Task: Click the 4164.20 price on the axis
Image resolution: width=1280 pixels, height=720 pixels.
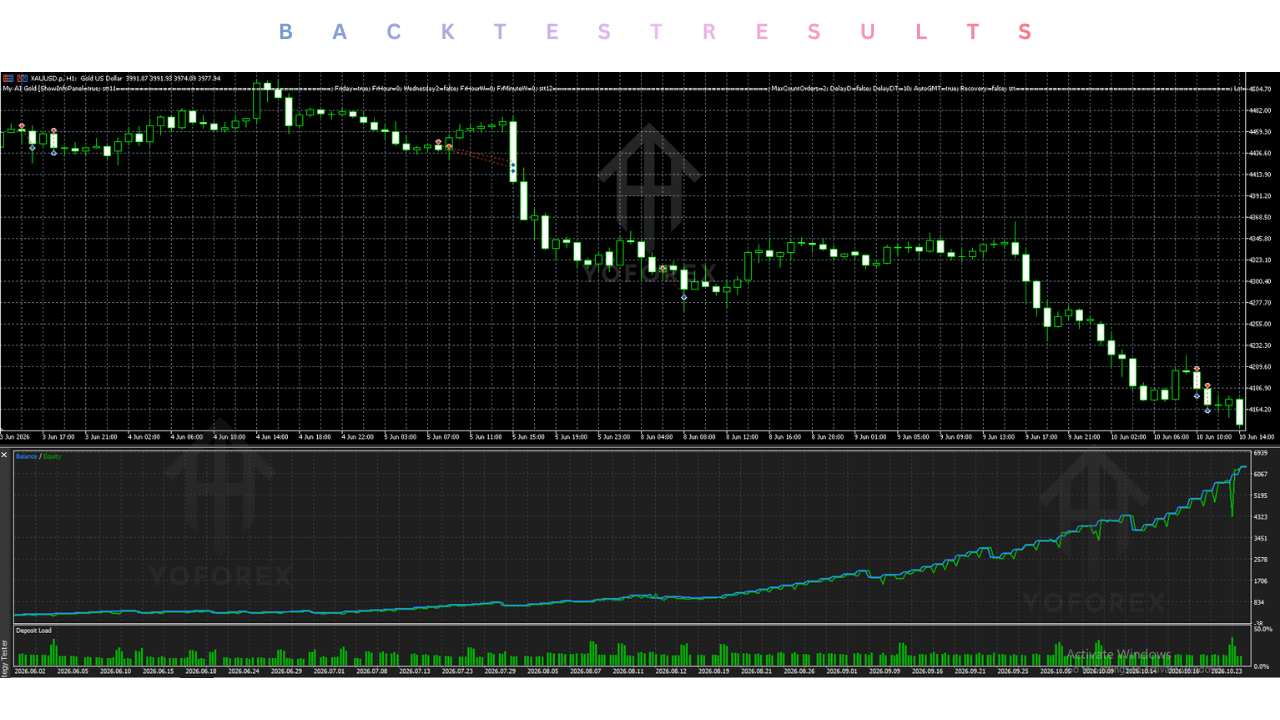Action: tap(1259, 409)
